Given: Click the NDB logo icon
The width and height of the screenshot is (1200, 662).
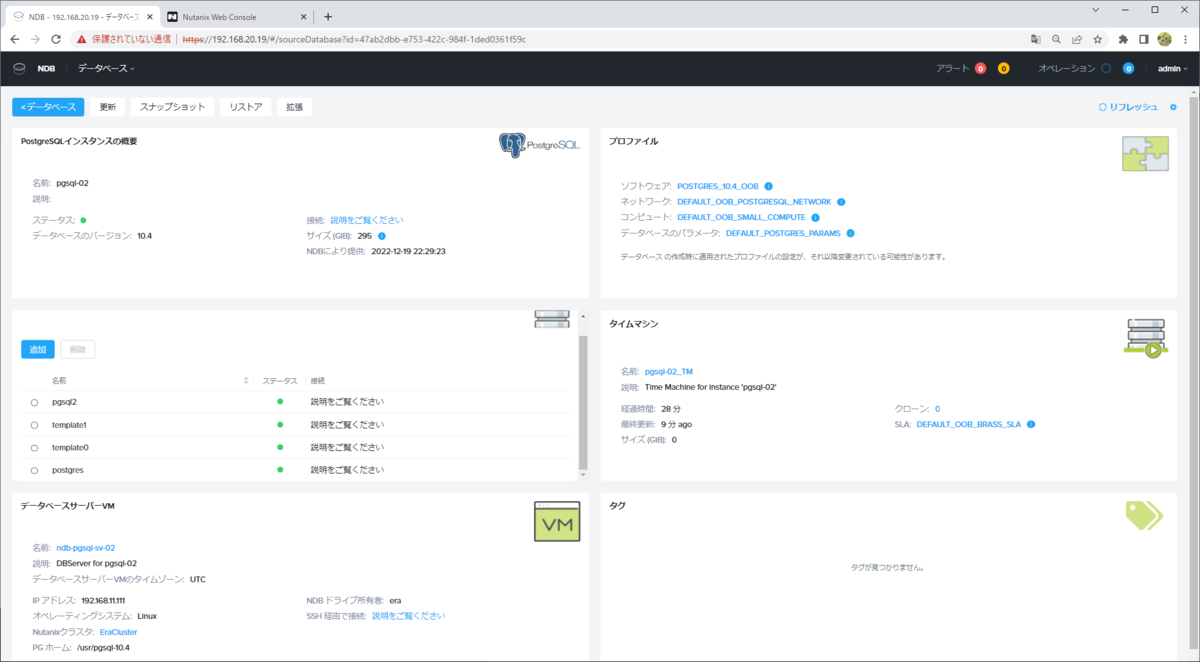Looking at the screenshot, I should pyautogui.click(x=19, y=68).
